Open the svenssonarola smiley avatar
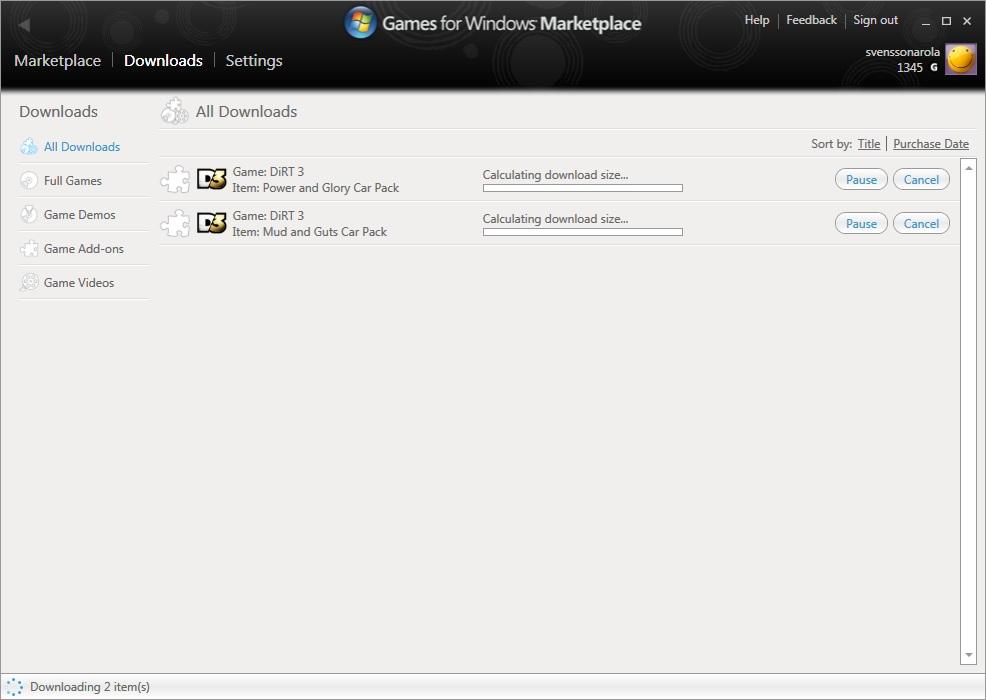The image size is (986, 700). tap(961, 59)
